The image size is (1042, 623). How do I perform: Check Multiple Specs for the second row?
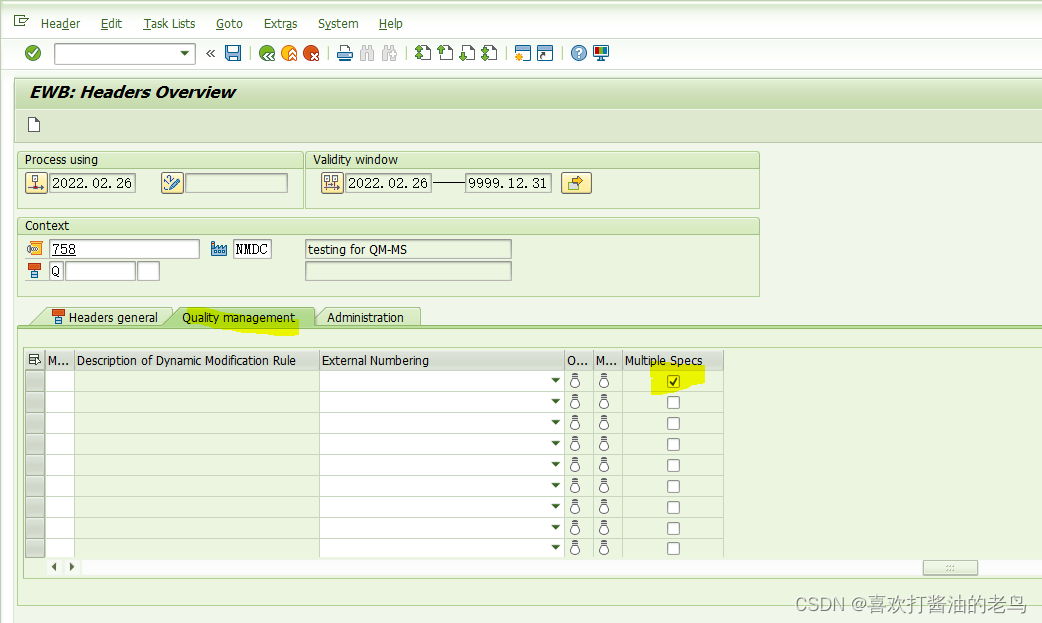coord(673,401)
